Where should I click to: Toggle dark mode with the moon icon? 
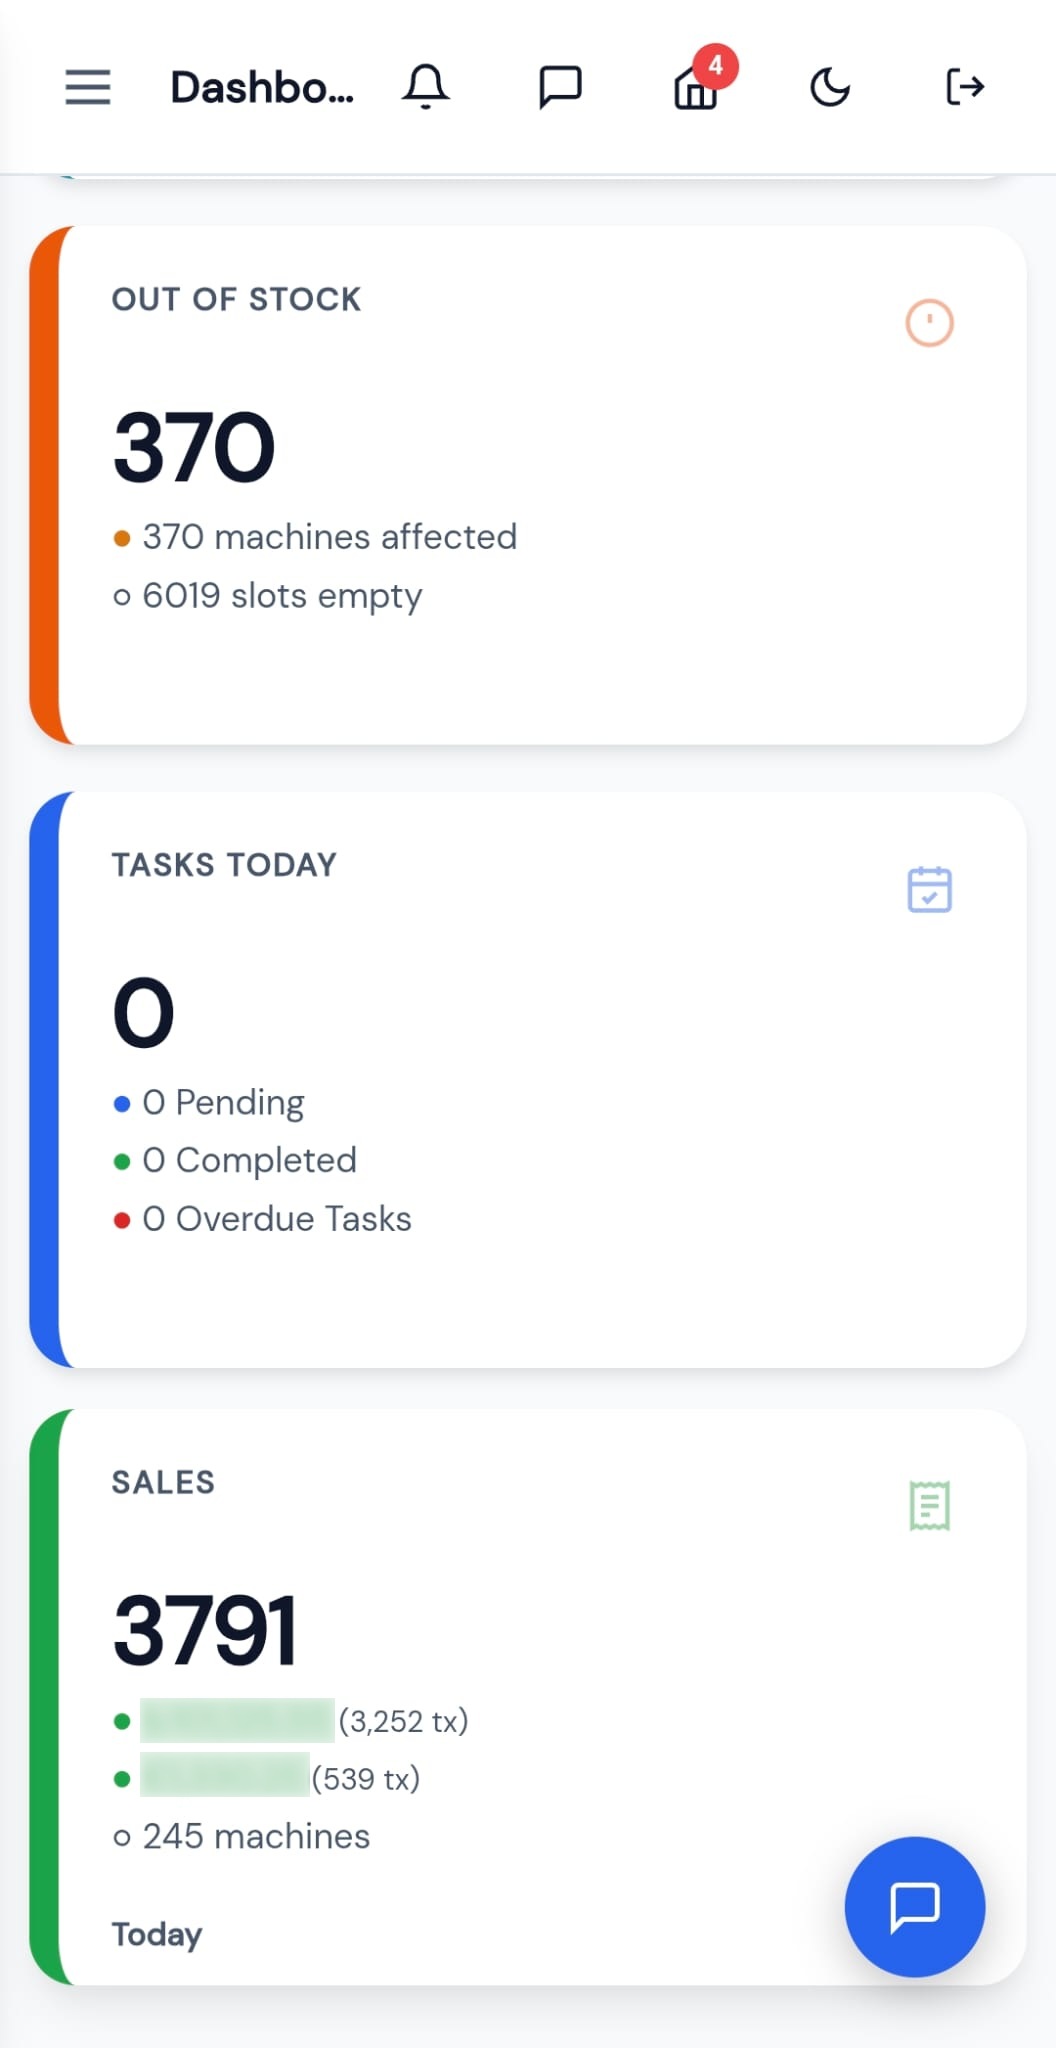pyautogui.click(x=830, y=87)
